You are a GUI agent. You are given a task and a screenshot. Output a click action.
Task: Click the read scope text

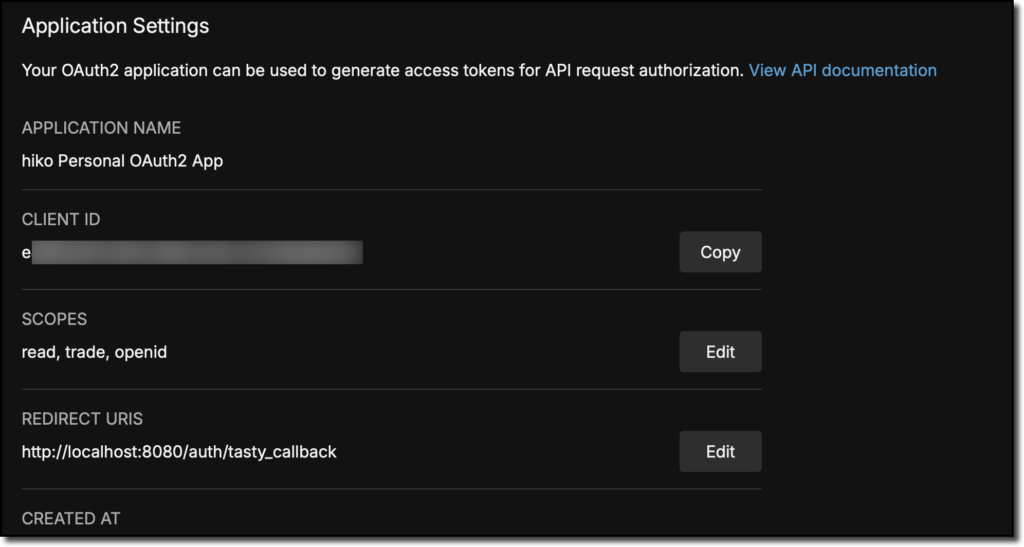click(38, 352)
